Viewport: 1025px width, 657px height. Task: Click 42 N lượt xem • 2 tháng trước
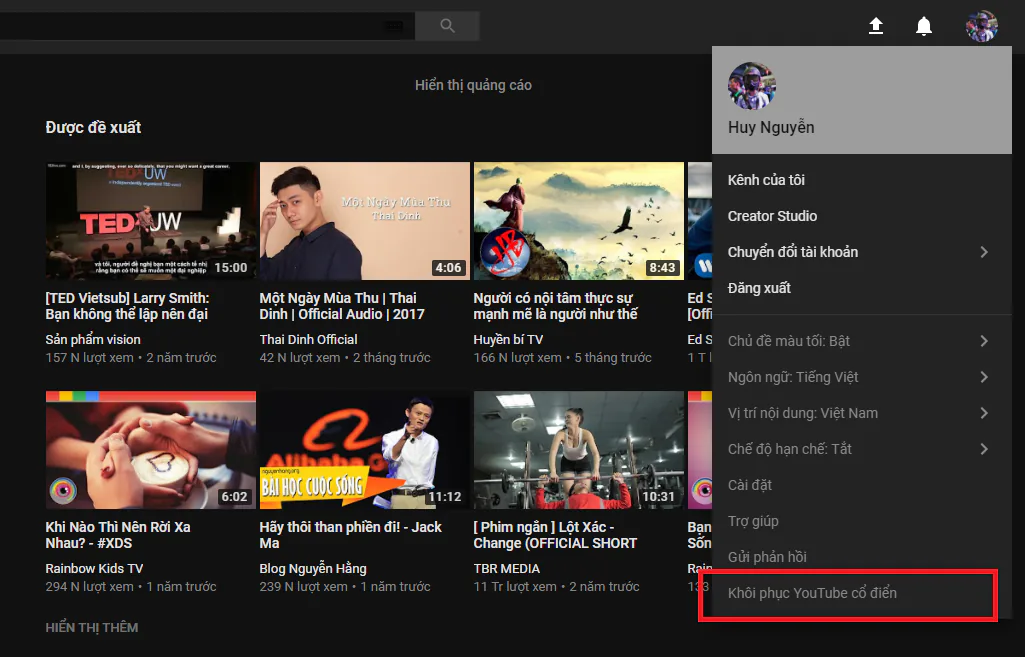pyautogui.click(x=345, y=358)
